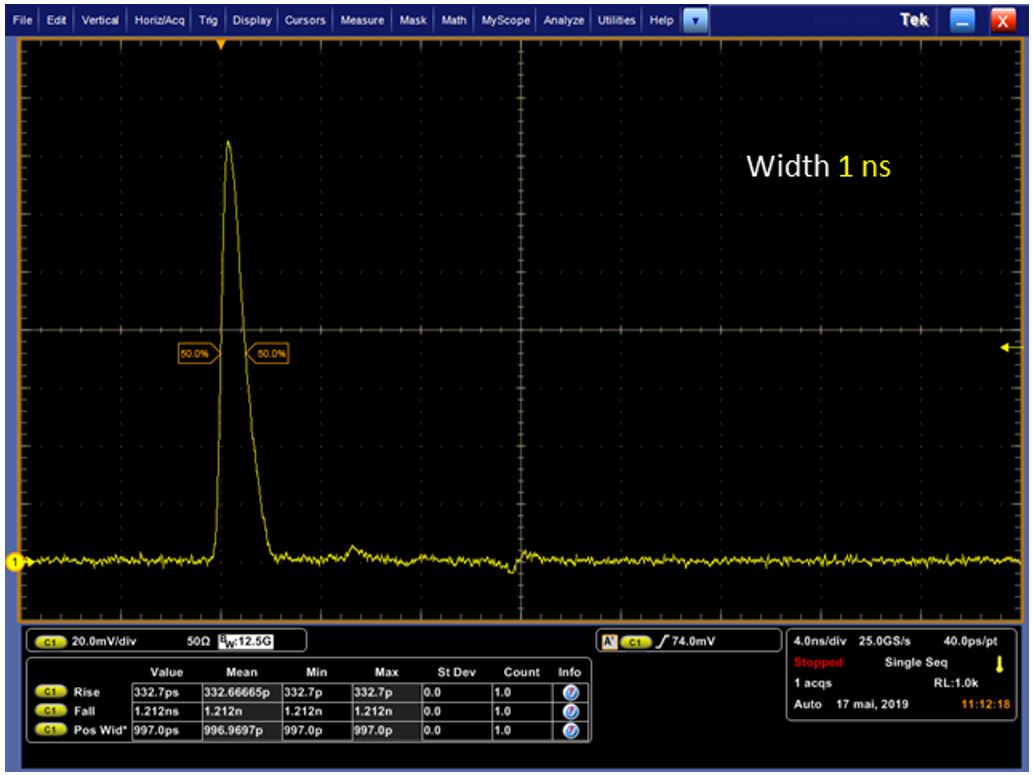This screenshot has width=1033, height=775.
Task: Click the 50.0% marker on the falling edge
Action: (267, 353)
